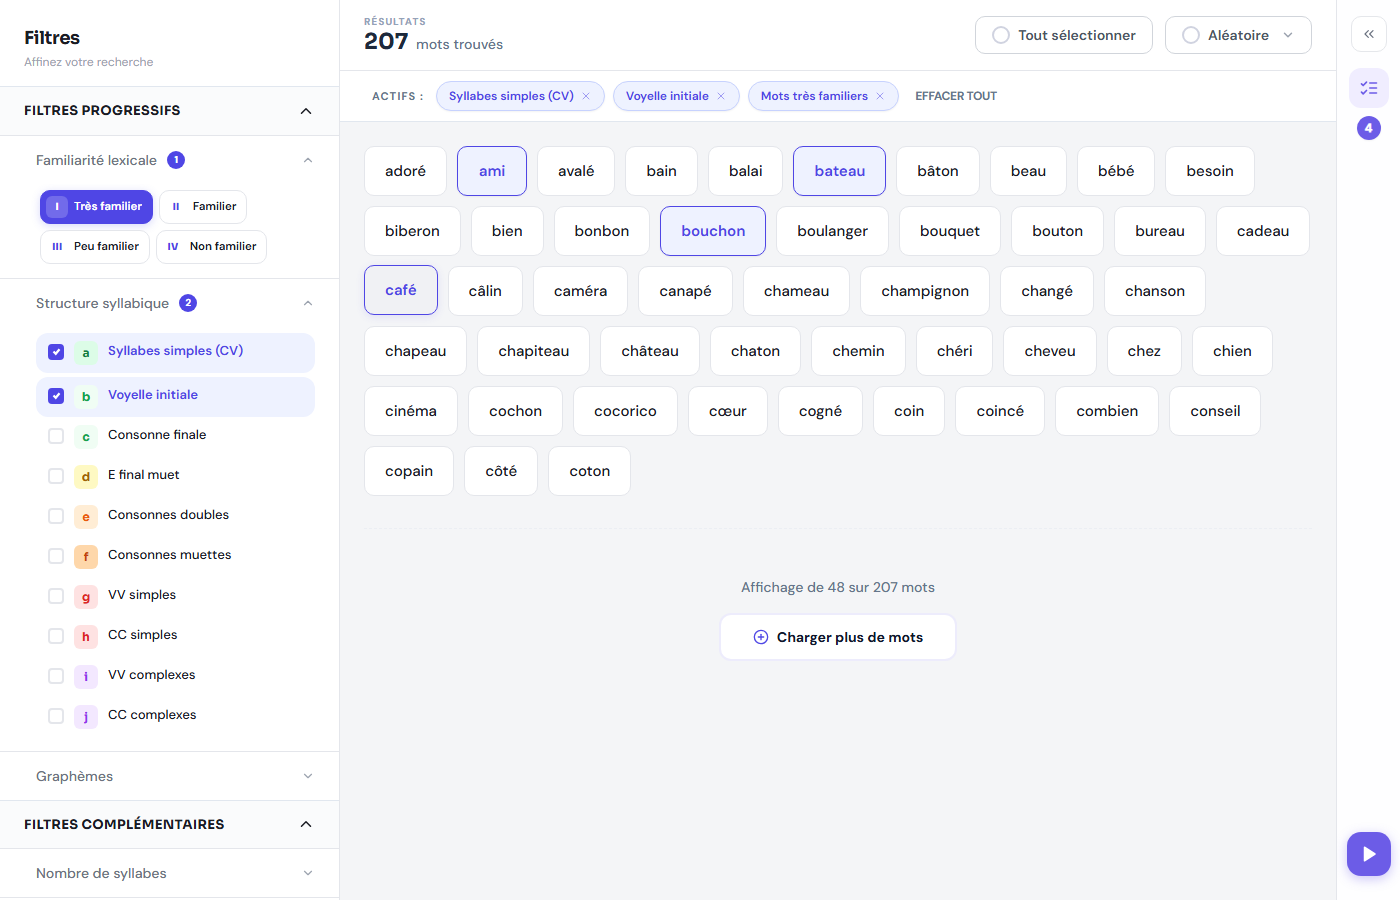
Task: Click the letter h badge for CC simples
Action: pos(86,636)
